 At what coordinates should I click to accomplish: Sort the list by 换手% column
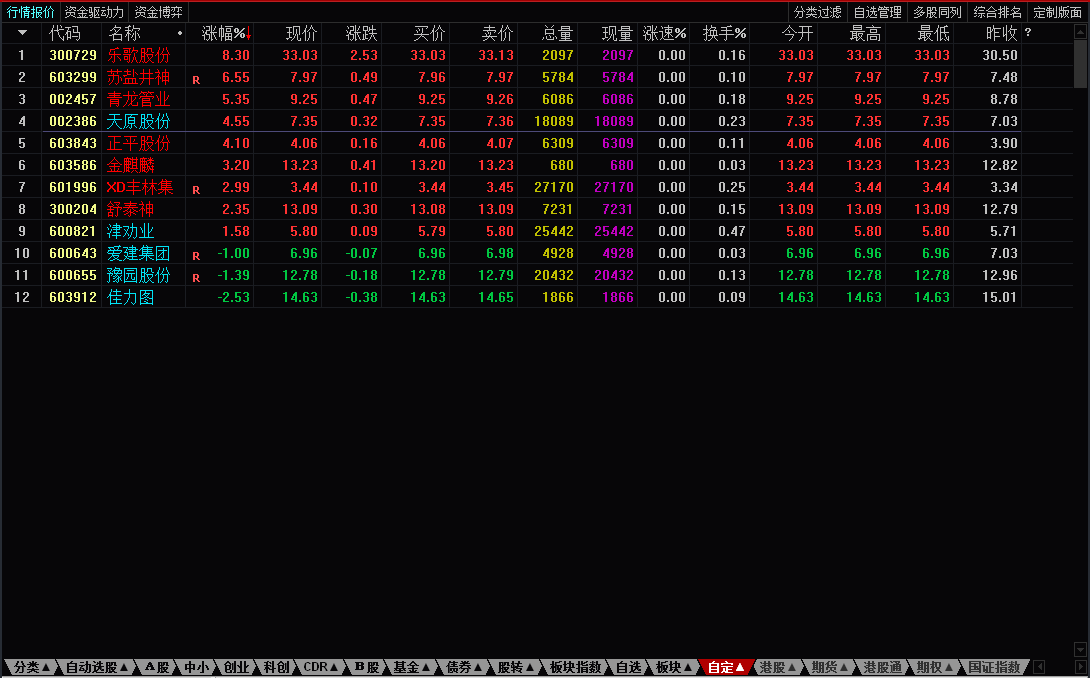(724, 33)
